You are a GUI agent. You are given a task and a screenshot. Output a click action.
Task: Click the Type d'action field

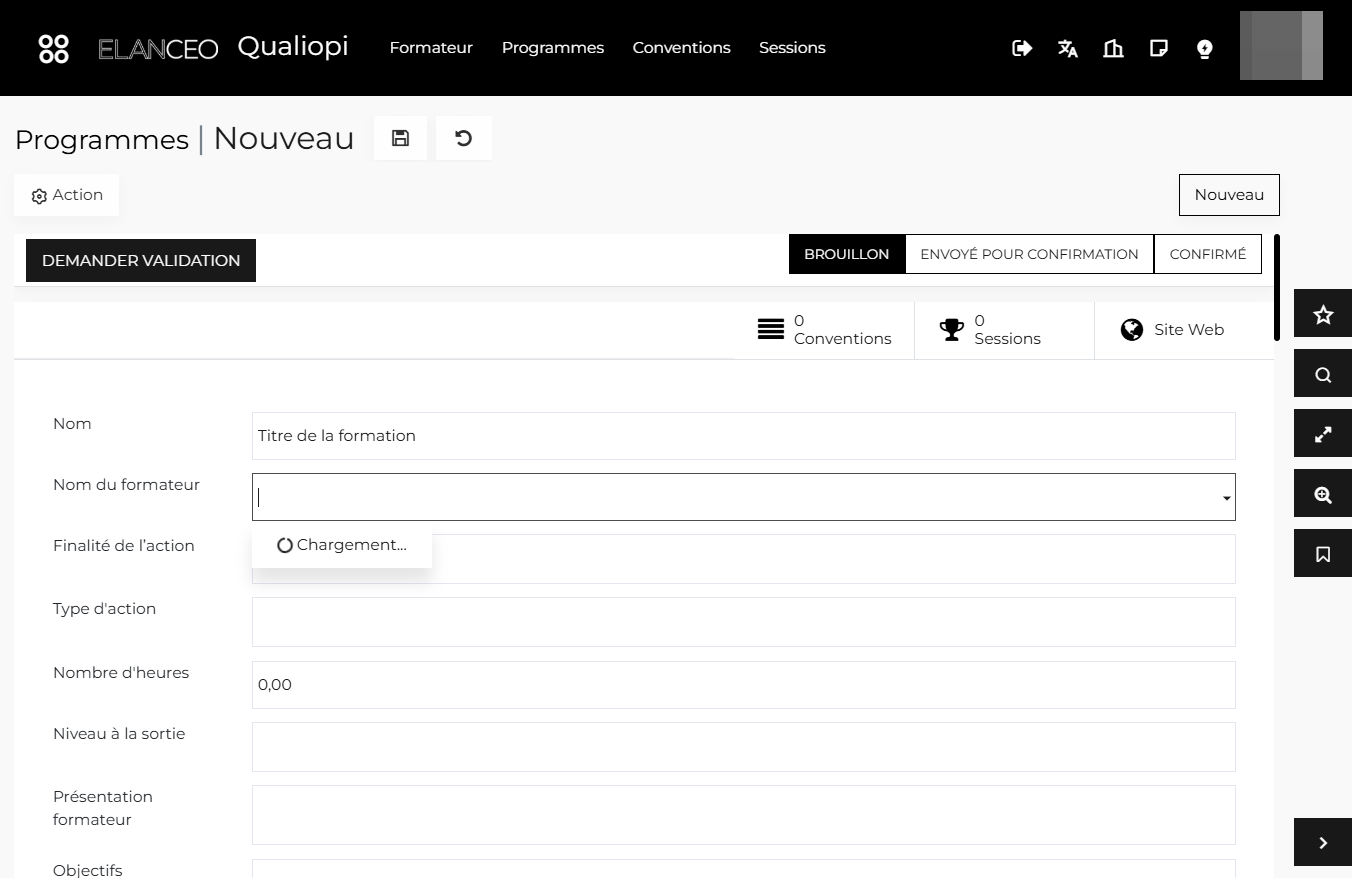point(744,622)
